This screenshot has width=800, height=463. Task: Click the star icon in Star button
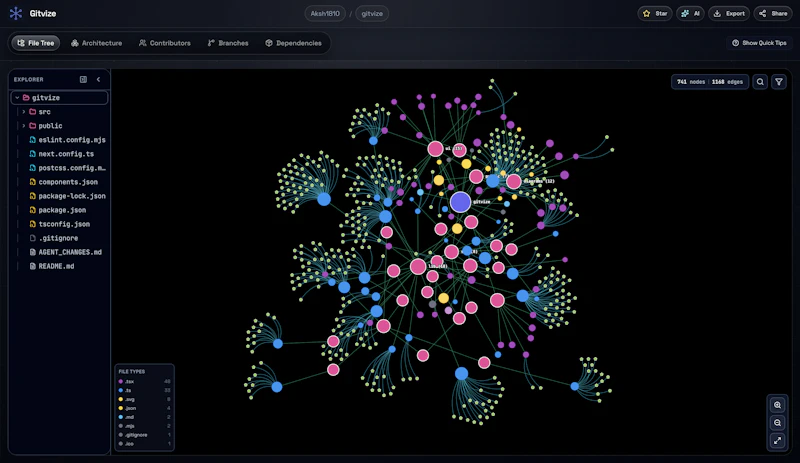pos(646,13)
